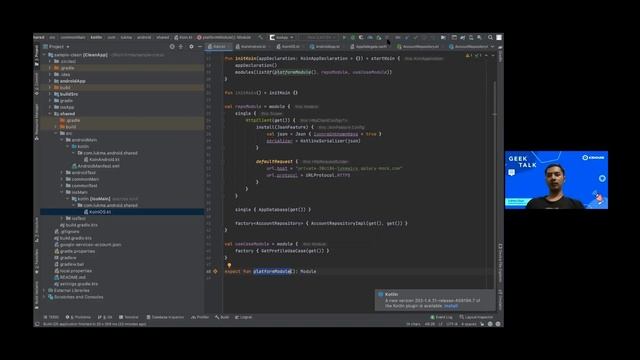Open the Build tool window at bottom

(222, 317)
